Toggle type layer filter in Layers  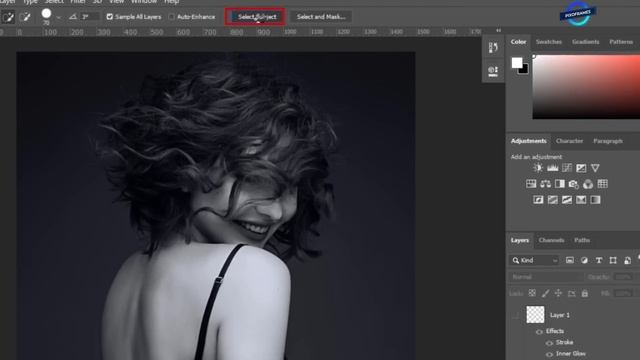(x=599, y=260)
